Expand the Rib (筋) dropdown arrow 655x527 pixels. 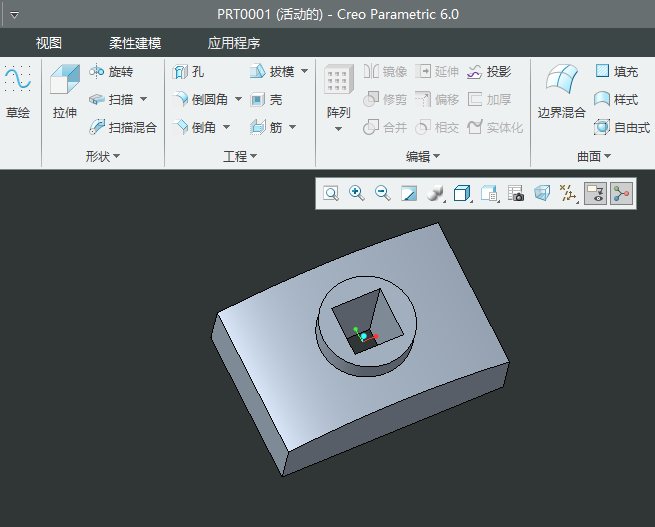[x=292, y=127]
